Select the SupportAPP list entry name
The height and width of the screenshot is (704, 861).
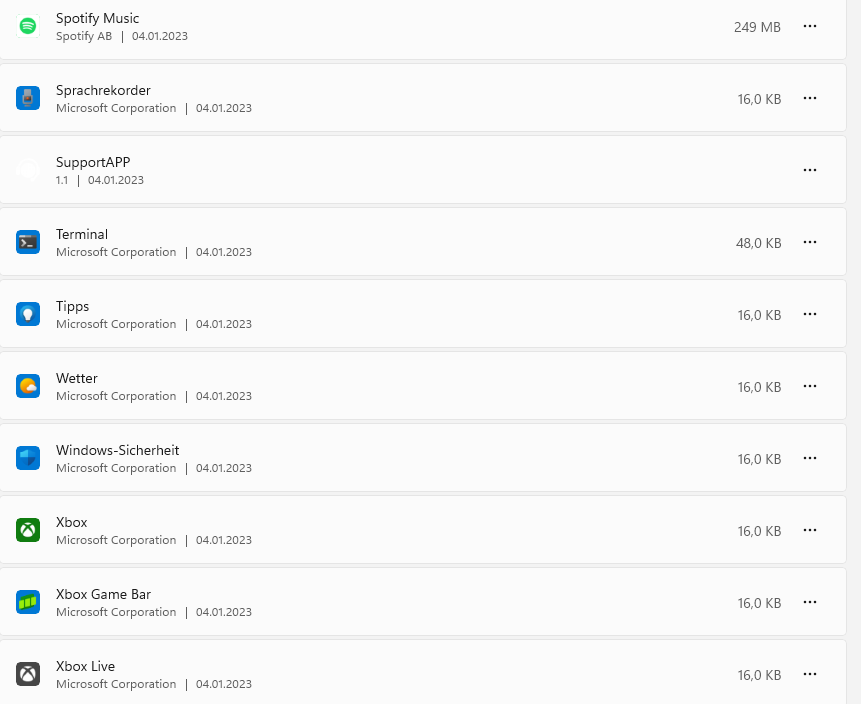(93, 162)
